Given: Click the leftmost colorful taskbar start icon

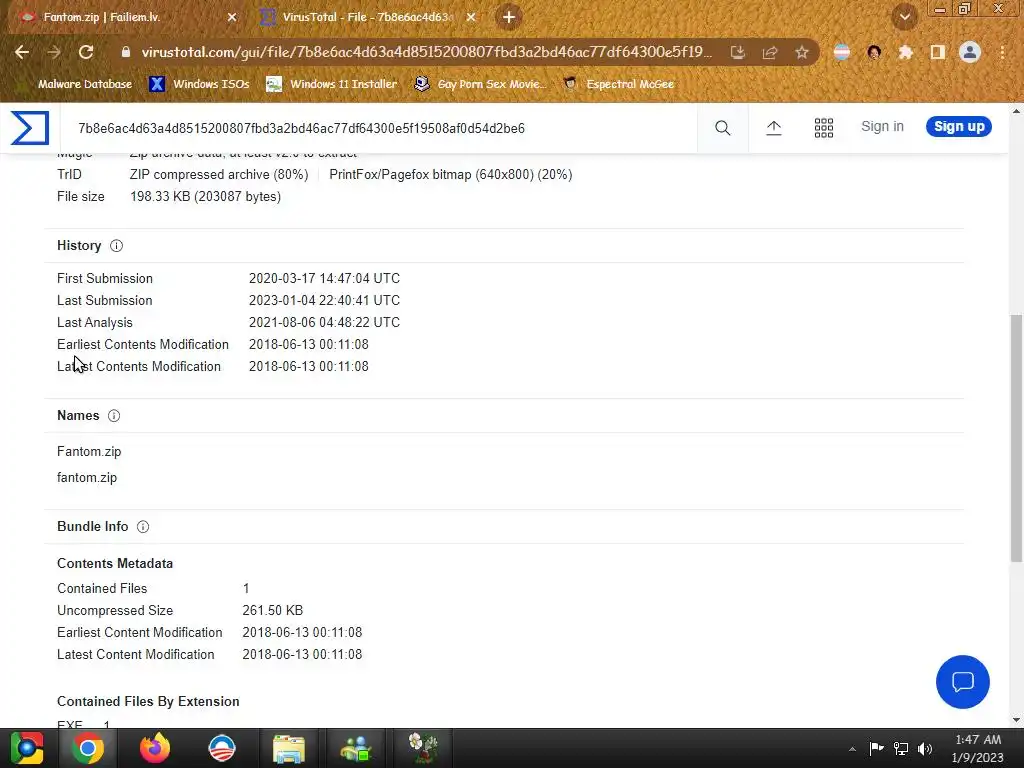Looking at the screenshot, I should pyautogui.click(x=27, y=748).
